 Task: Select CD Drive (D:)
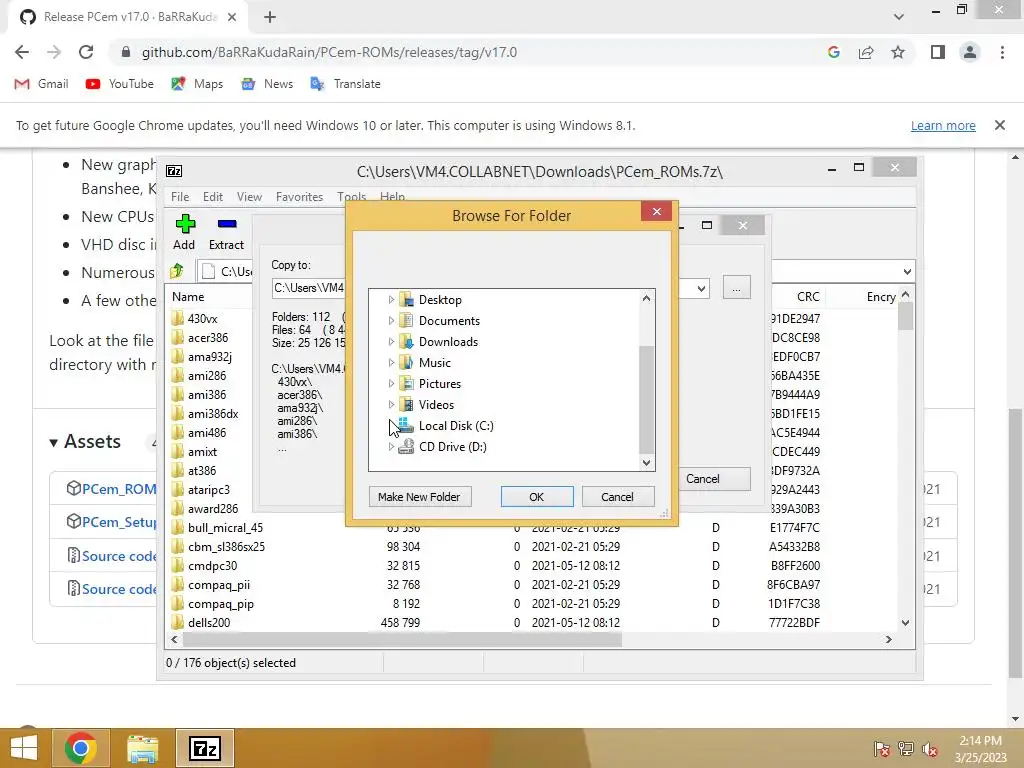pyautogui.click(x=453, y=446)
